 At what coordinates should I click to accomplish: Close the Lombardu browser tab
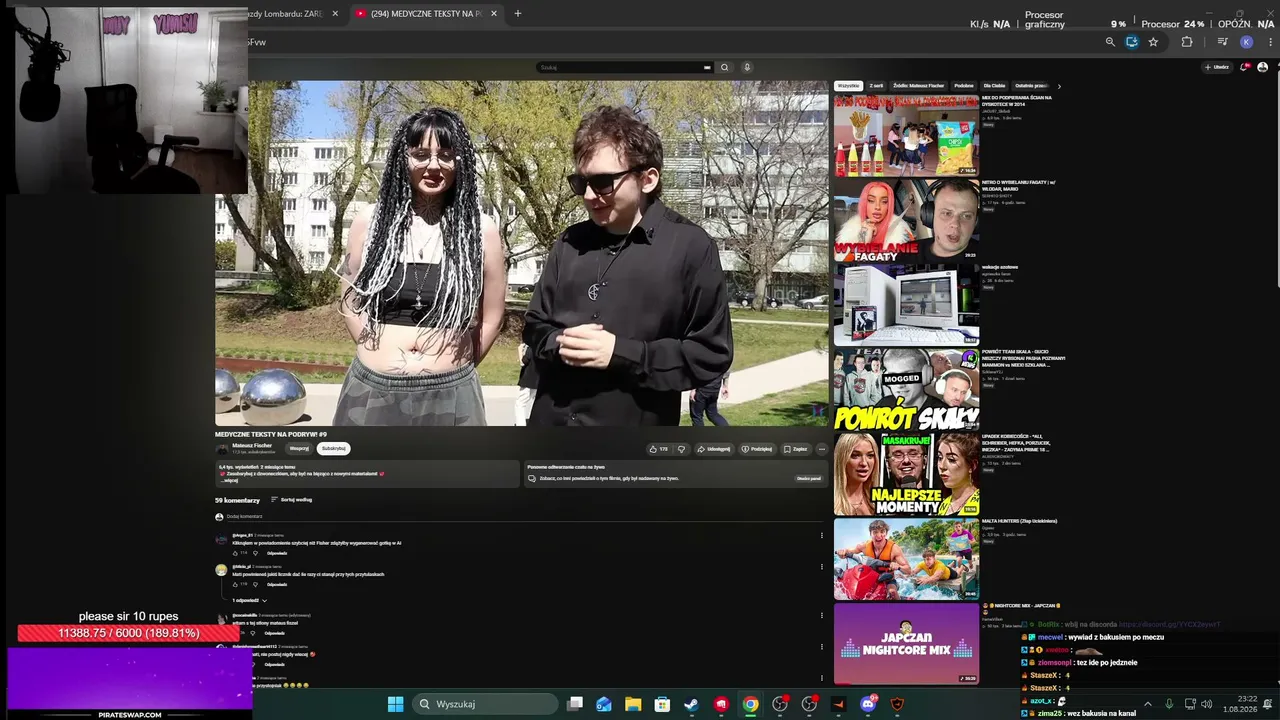pos(335,14)
